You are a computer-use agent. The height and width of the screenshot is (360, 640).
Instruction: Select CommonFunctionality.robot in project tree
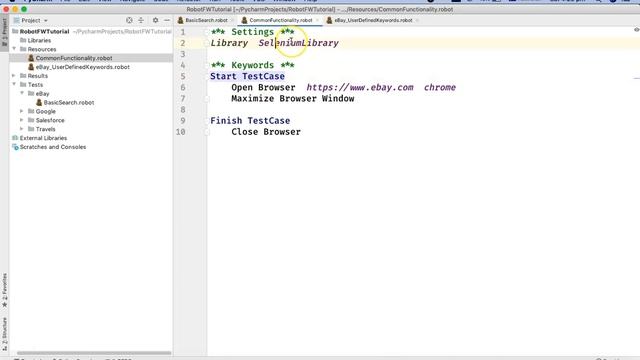[x=74, y=58]
